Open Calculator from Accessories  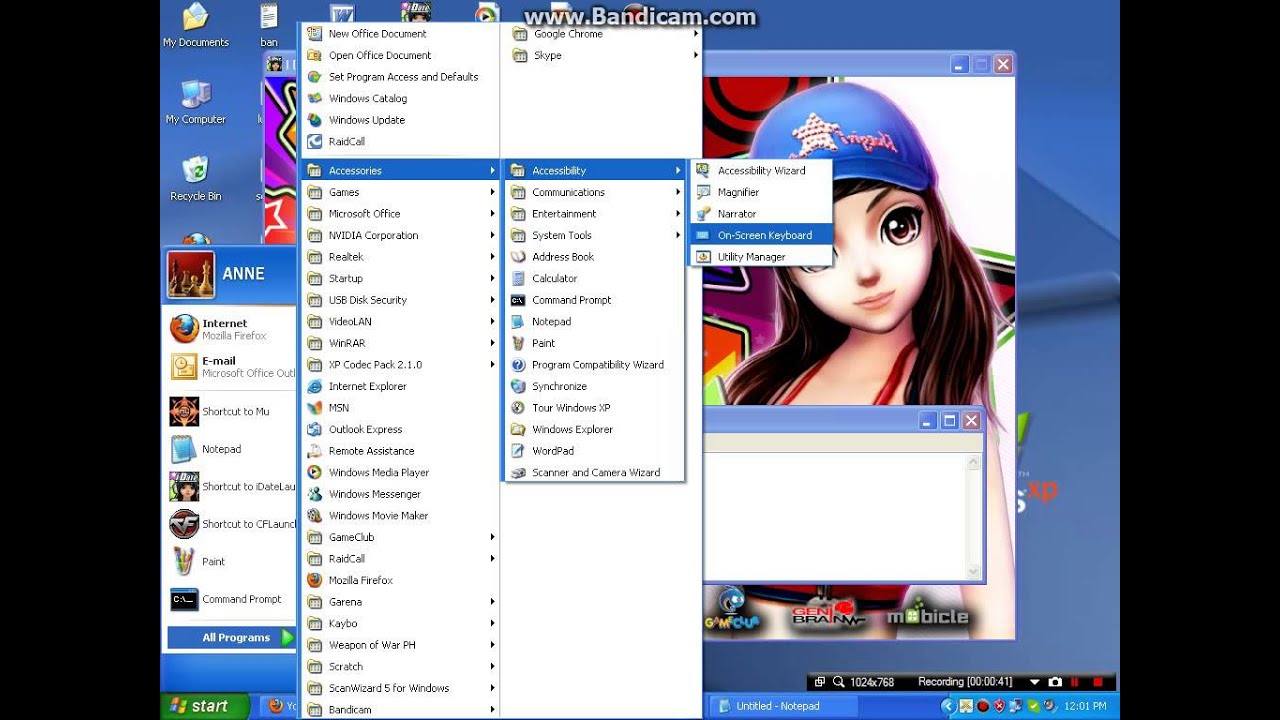(595, 279)
